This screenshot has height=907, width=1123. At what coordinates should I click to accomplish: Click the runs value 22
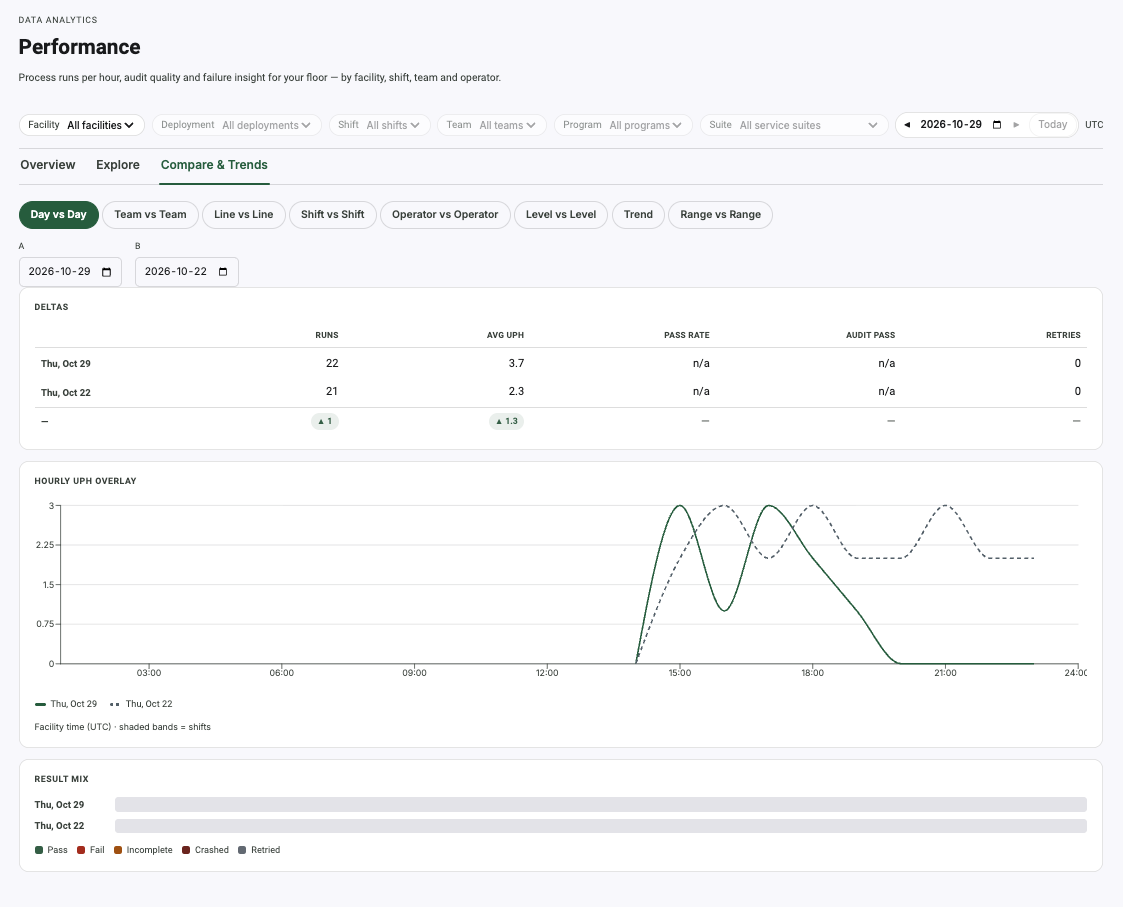(332, 363)
